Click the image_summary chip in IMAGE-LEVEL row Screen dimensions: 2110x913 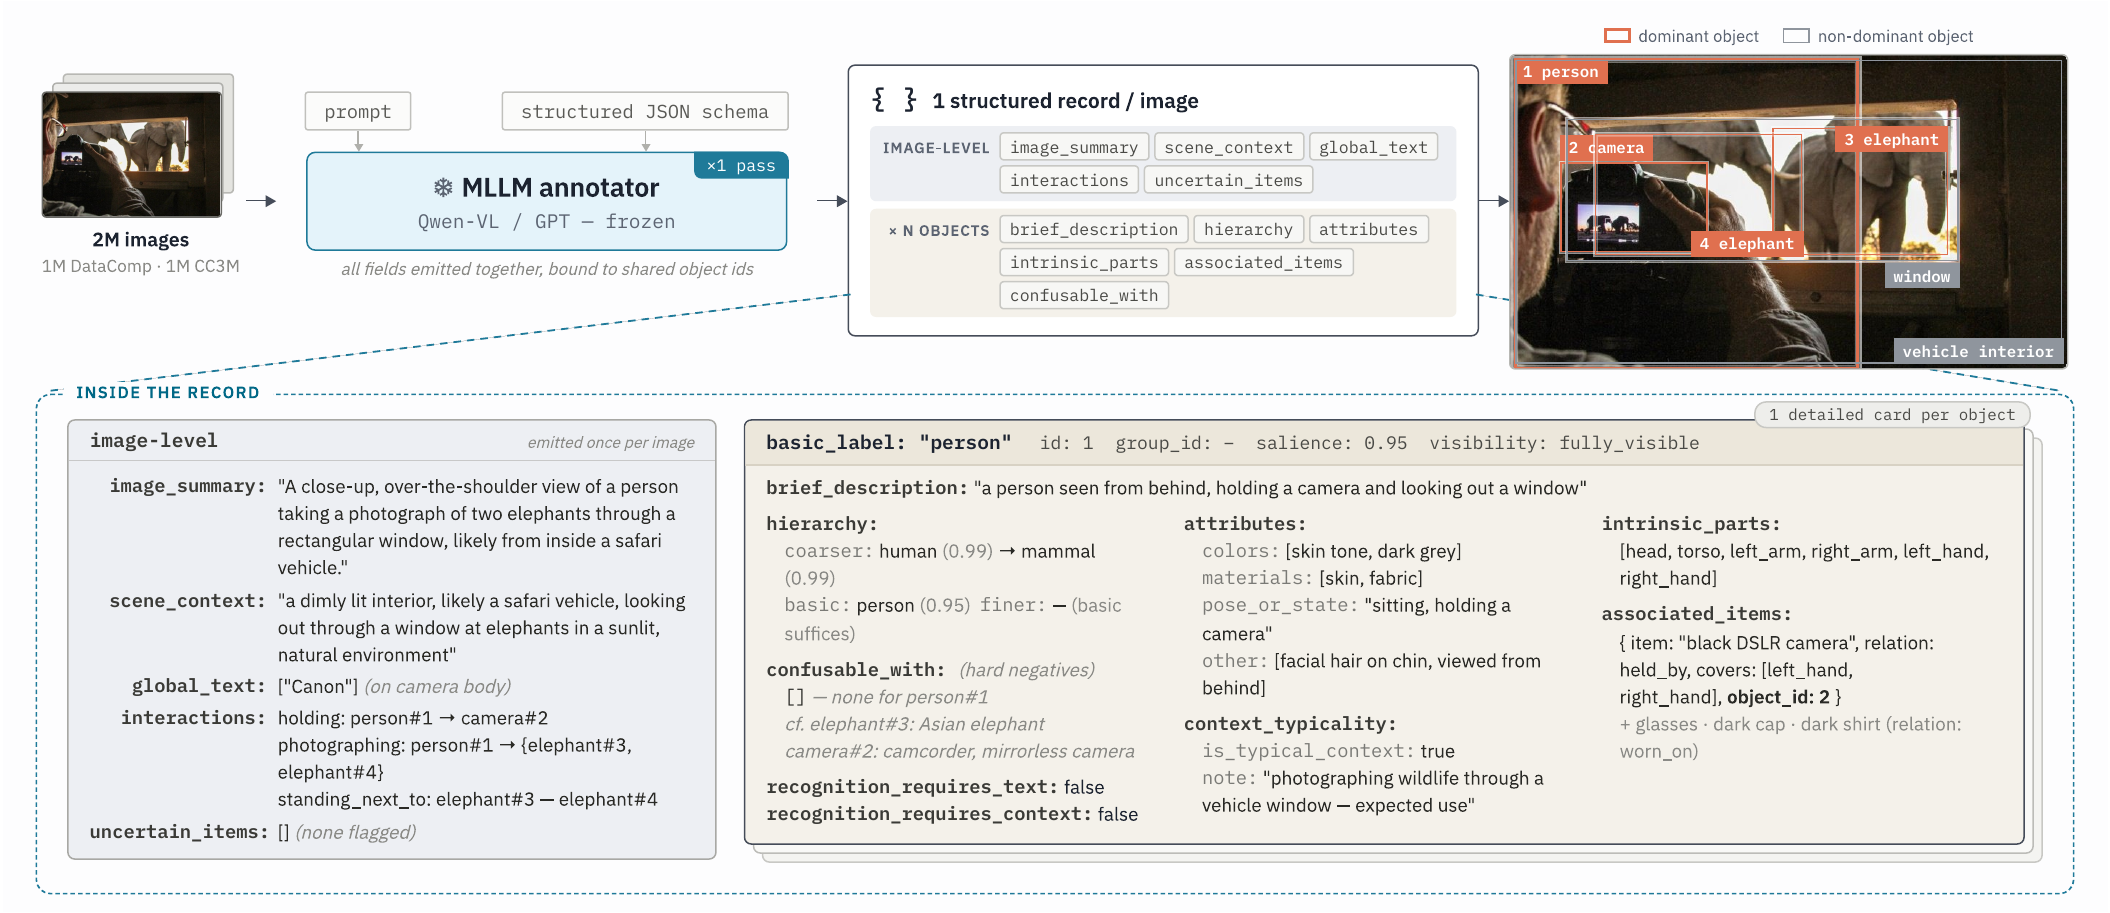coord(1074,147)
